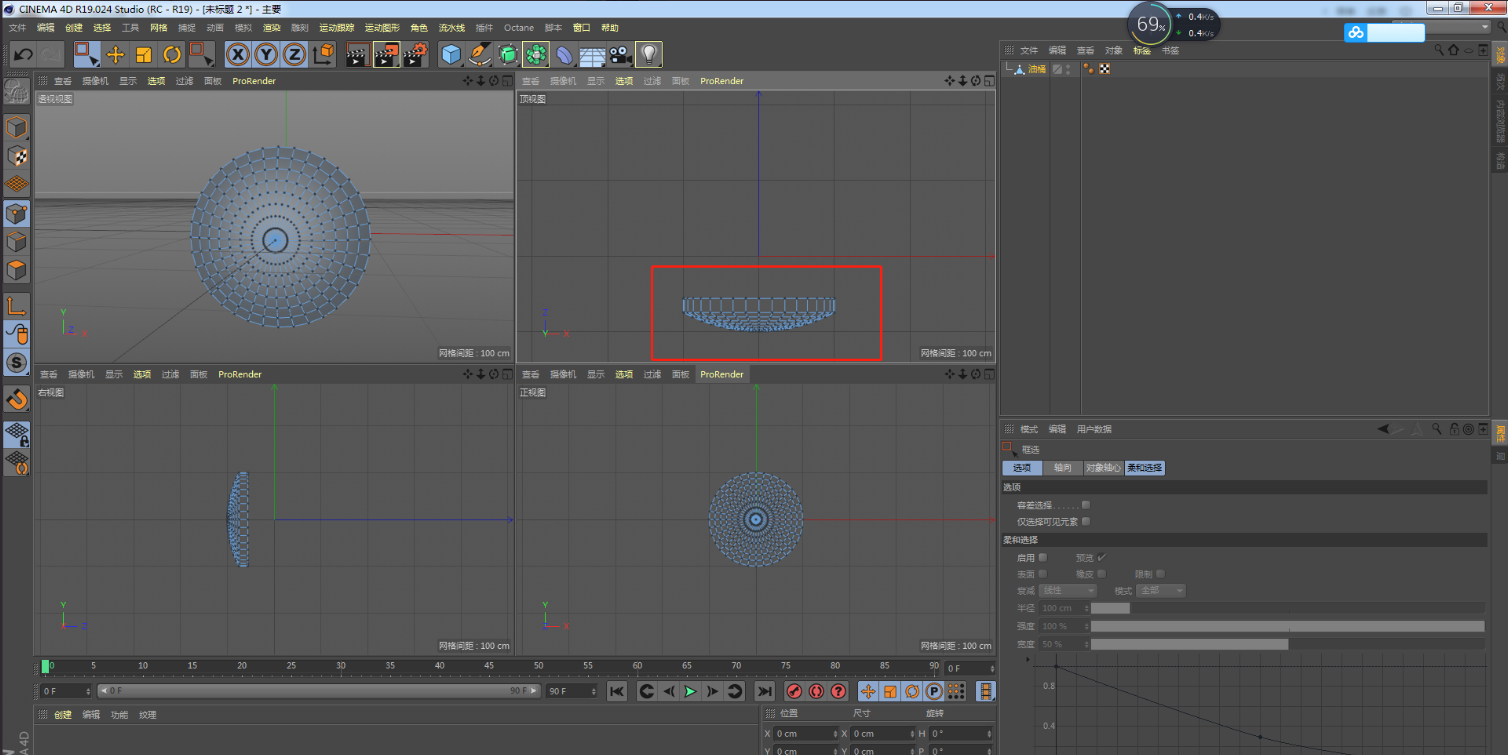The height and width of the screenshot is (755, 1508).
Task: Click the attribute manager lock icon
Action: point(1454,429)
